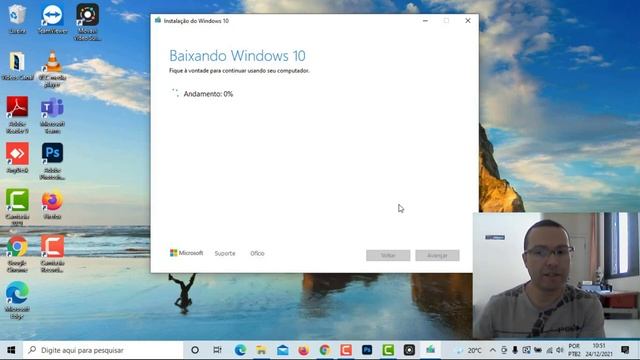Viewport: 640px width, 360px height.
Task: Click the setup icon in window title bar
Action: coord(158,20)
